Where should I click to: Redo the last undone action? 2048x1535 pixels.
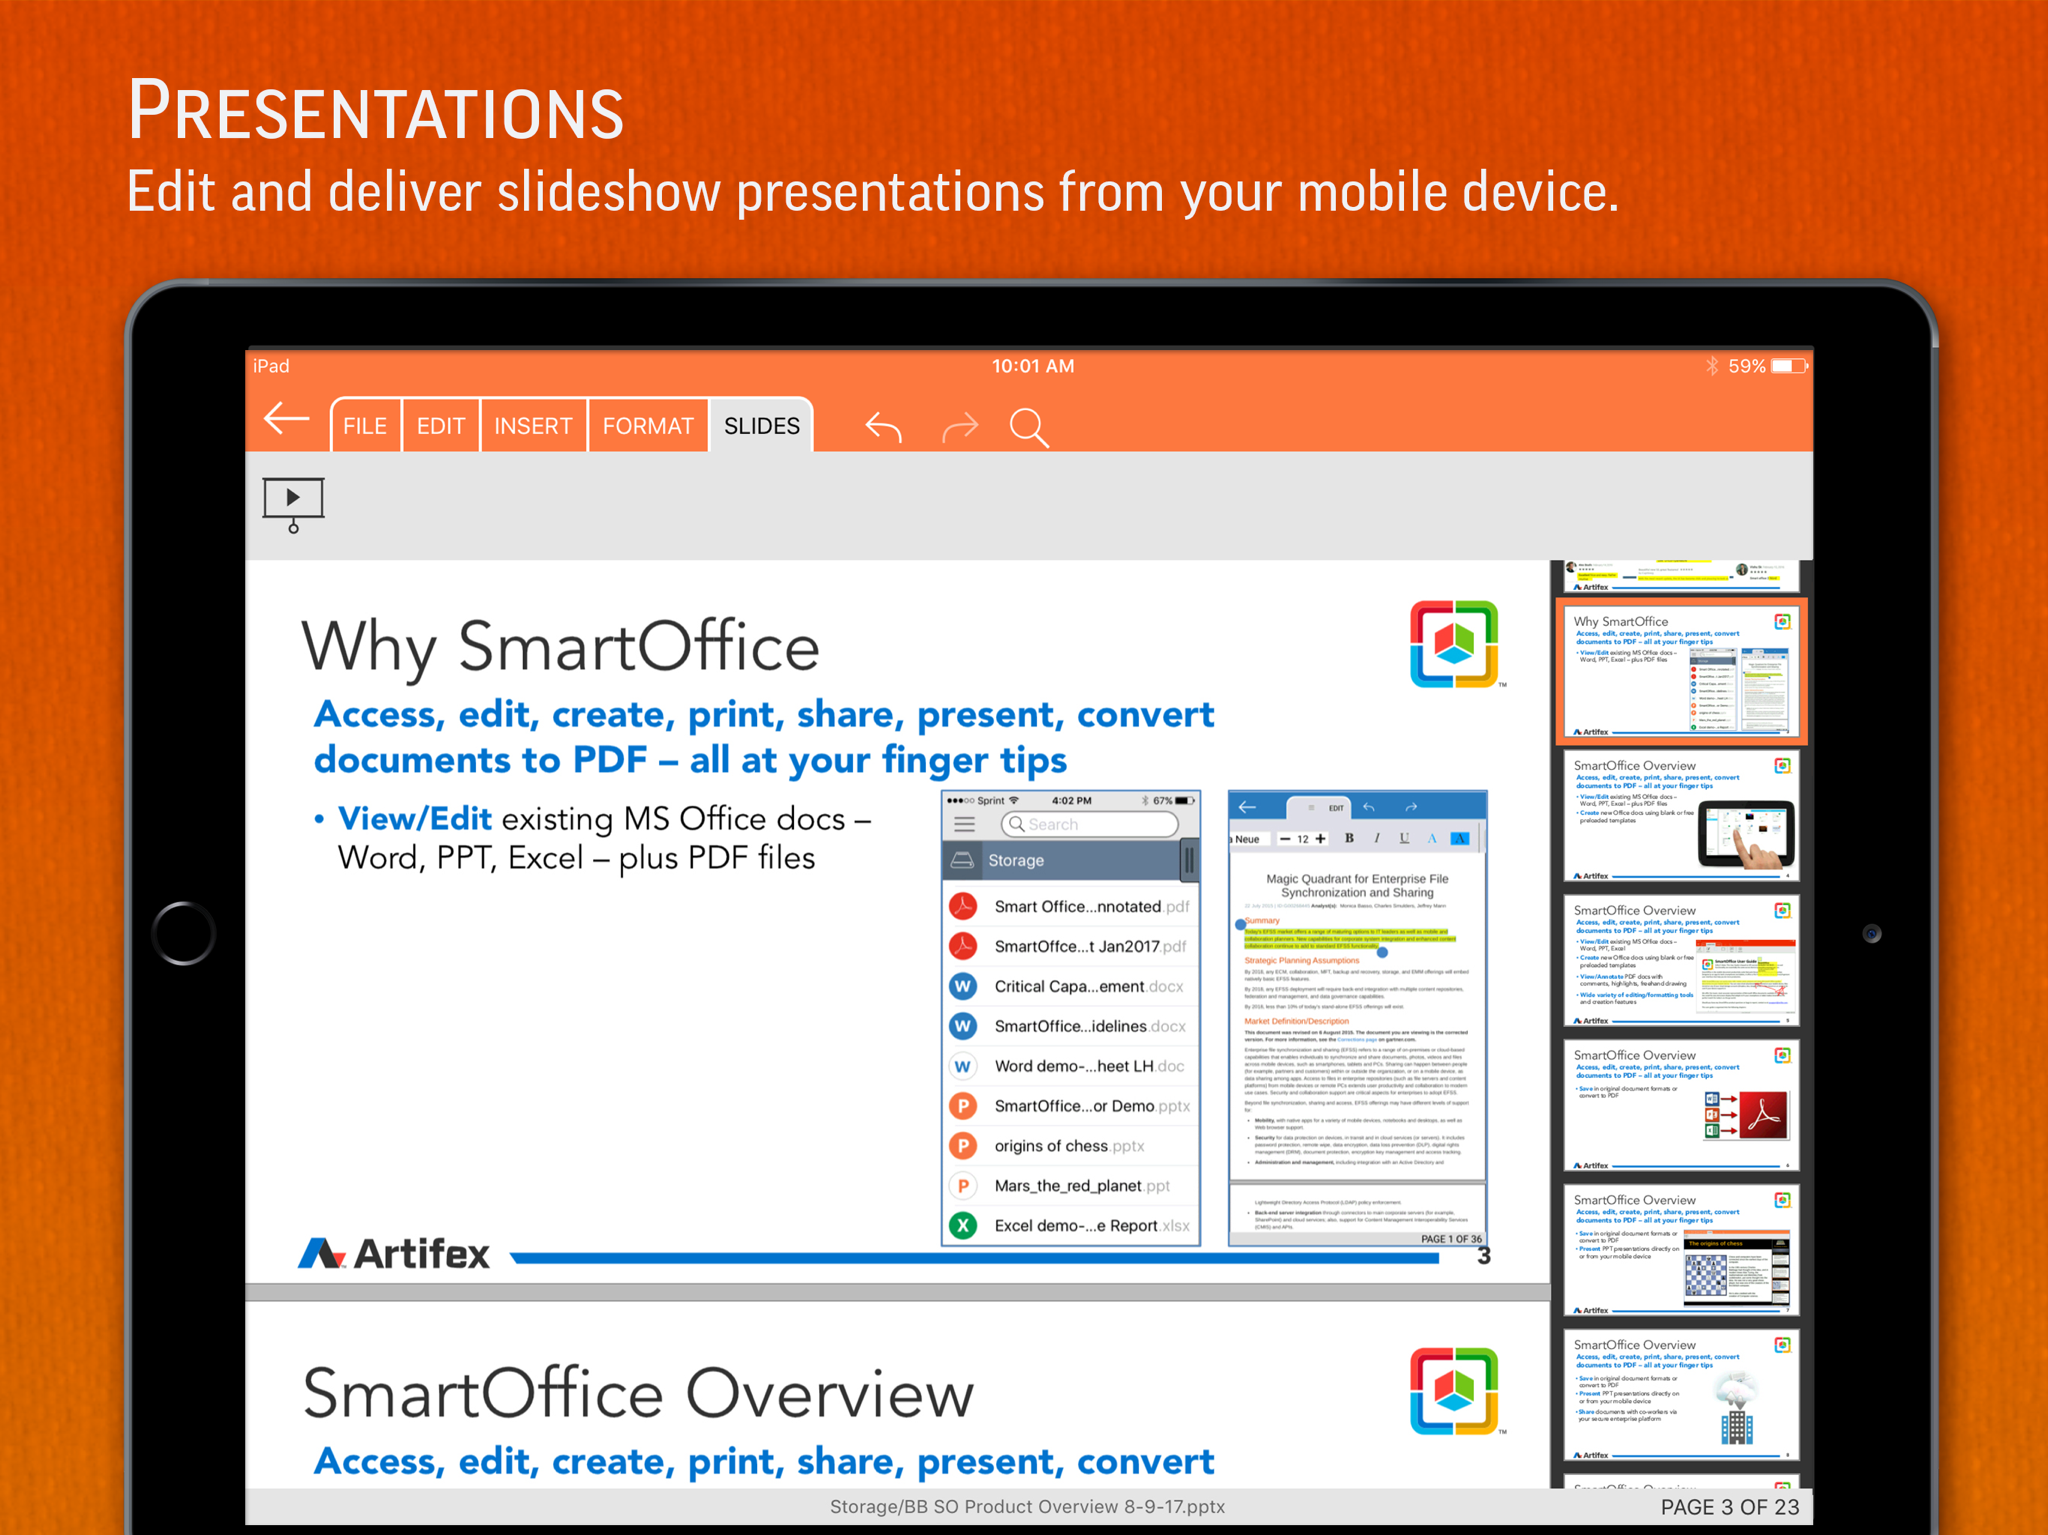(960, 427)
